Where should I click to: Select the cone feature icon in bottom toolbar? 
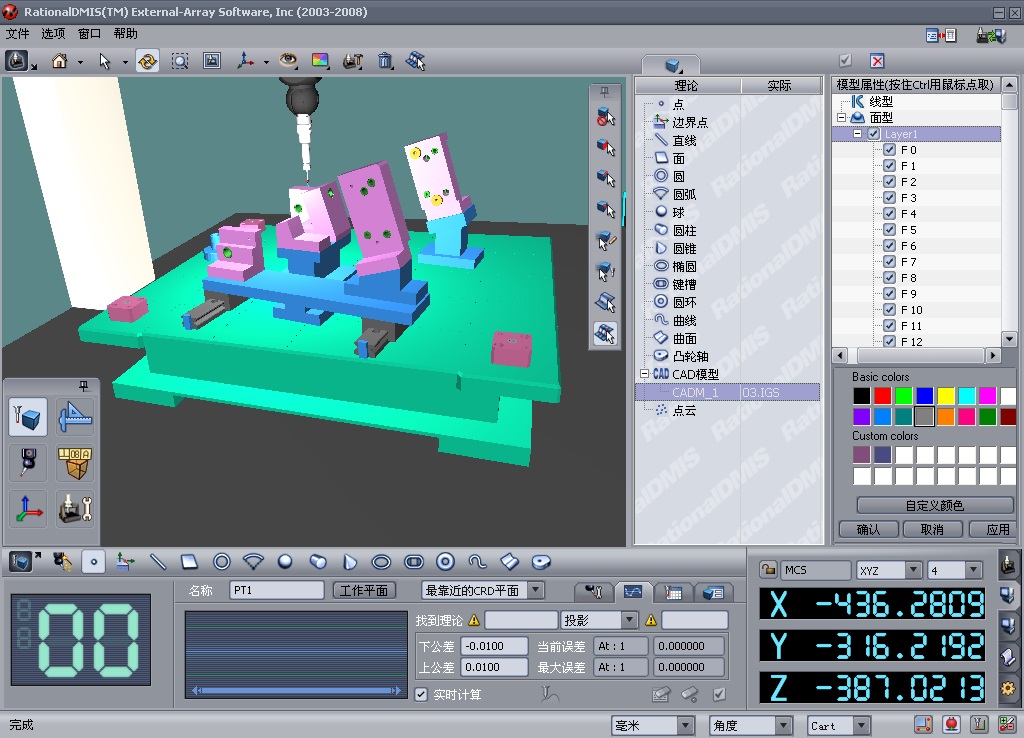[350, 562]
